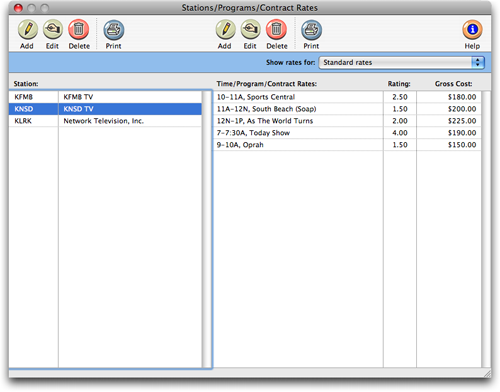Open the Show rates for dropdown

[401, 63]
